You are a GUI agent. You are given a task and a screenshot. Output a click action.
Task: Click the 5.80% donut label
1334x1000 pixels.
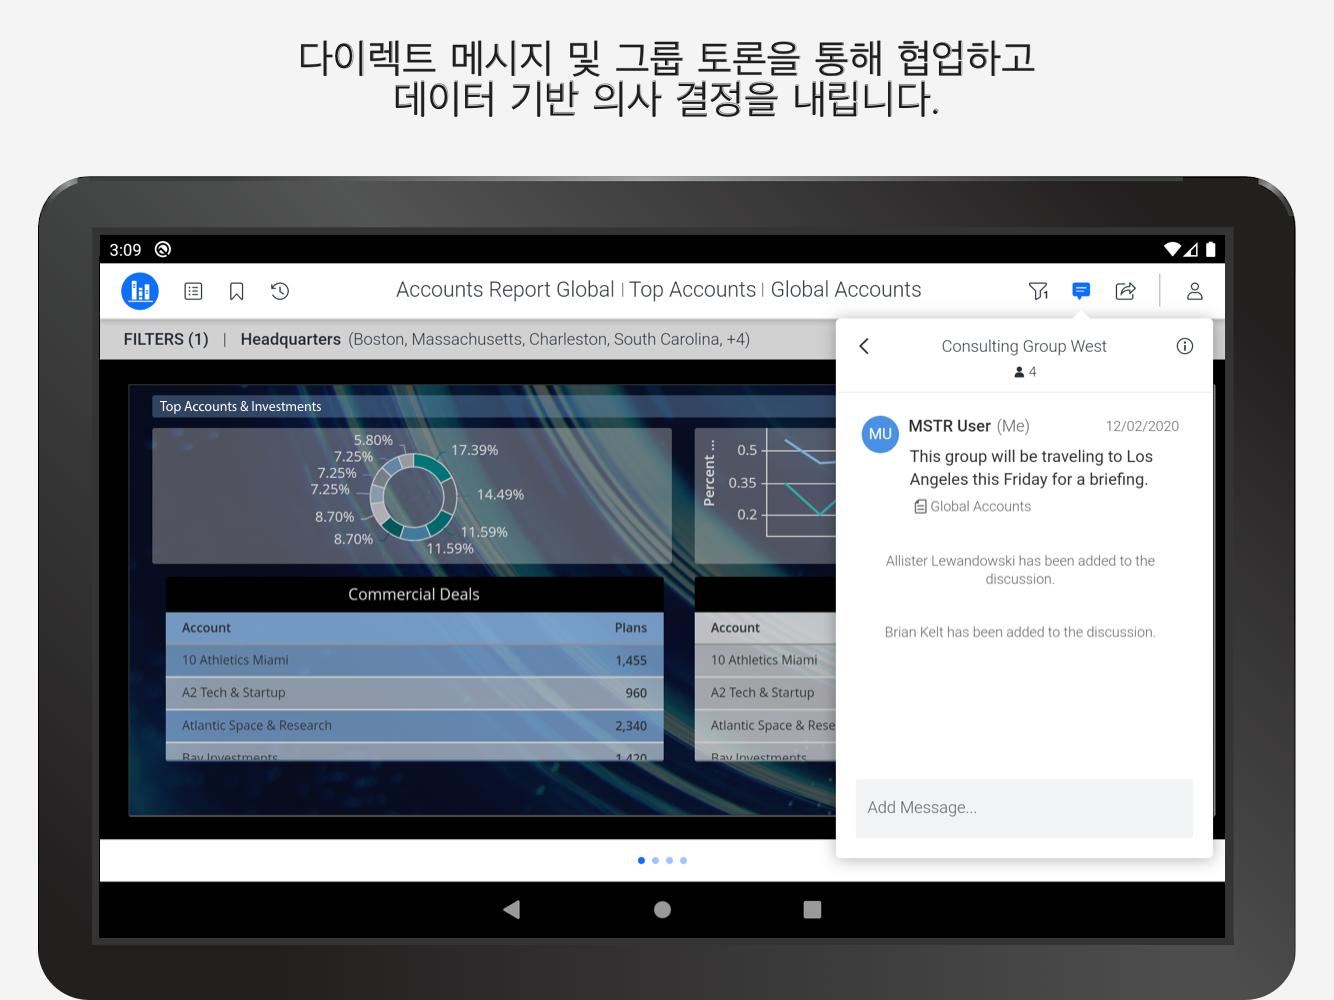click(373, 440)
